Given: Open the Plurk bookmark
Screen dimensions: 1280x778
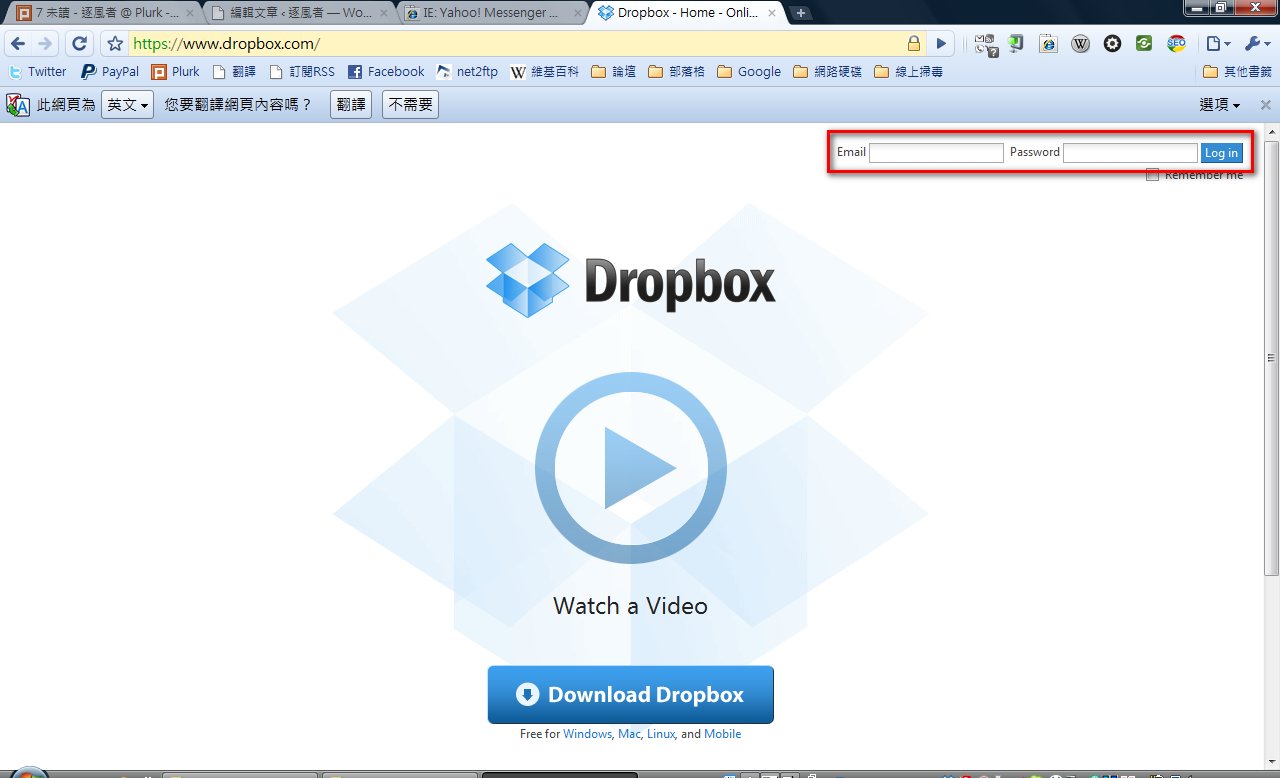Looking at the screenshot, I should (175, 72).
